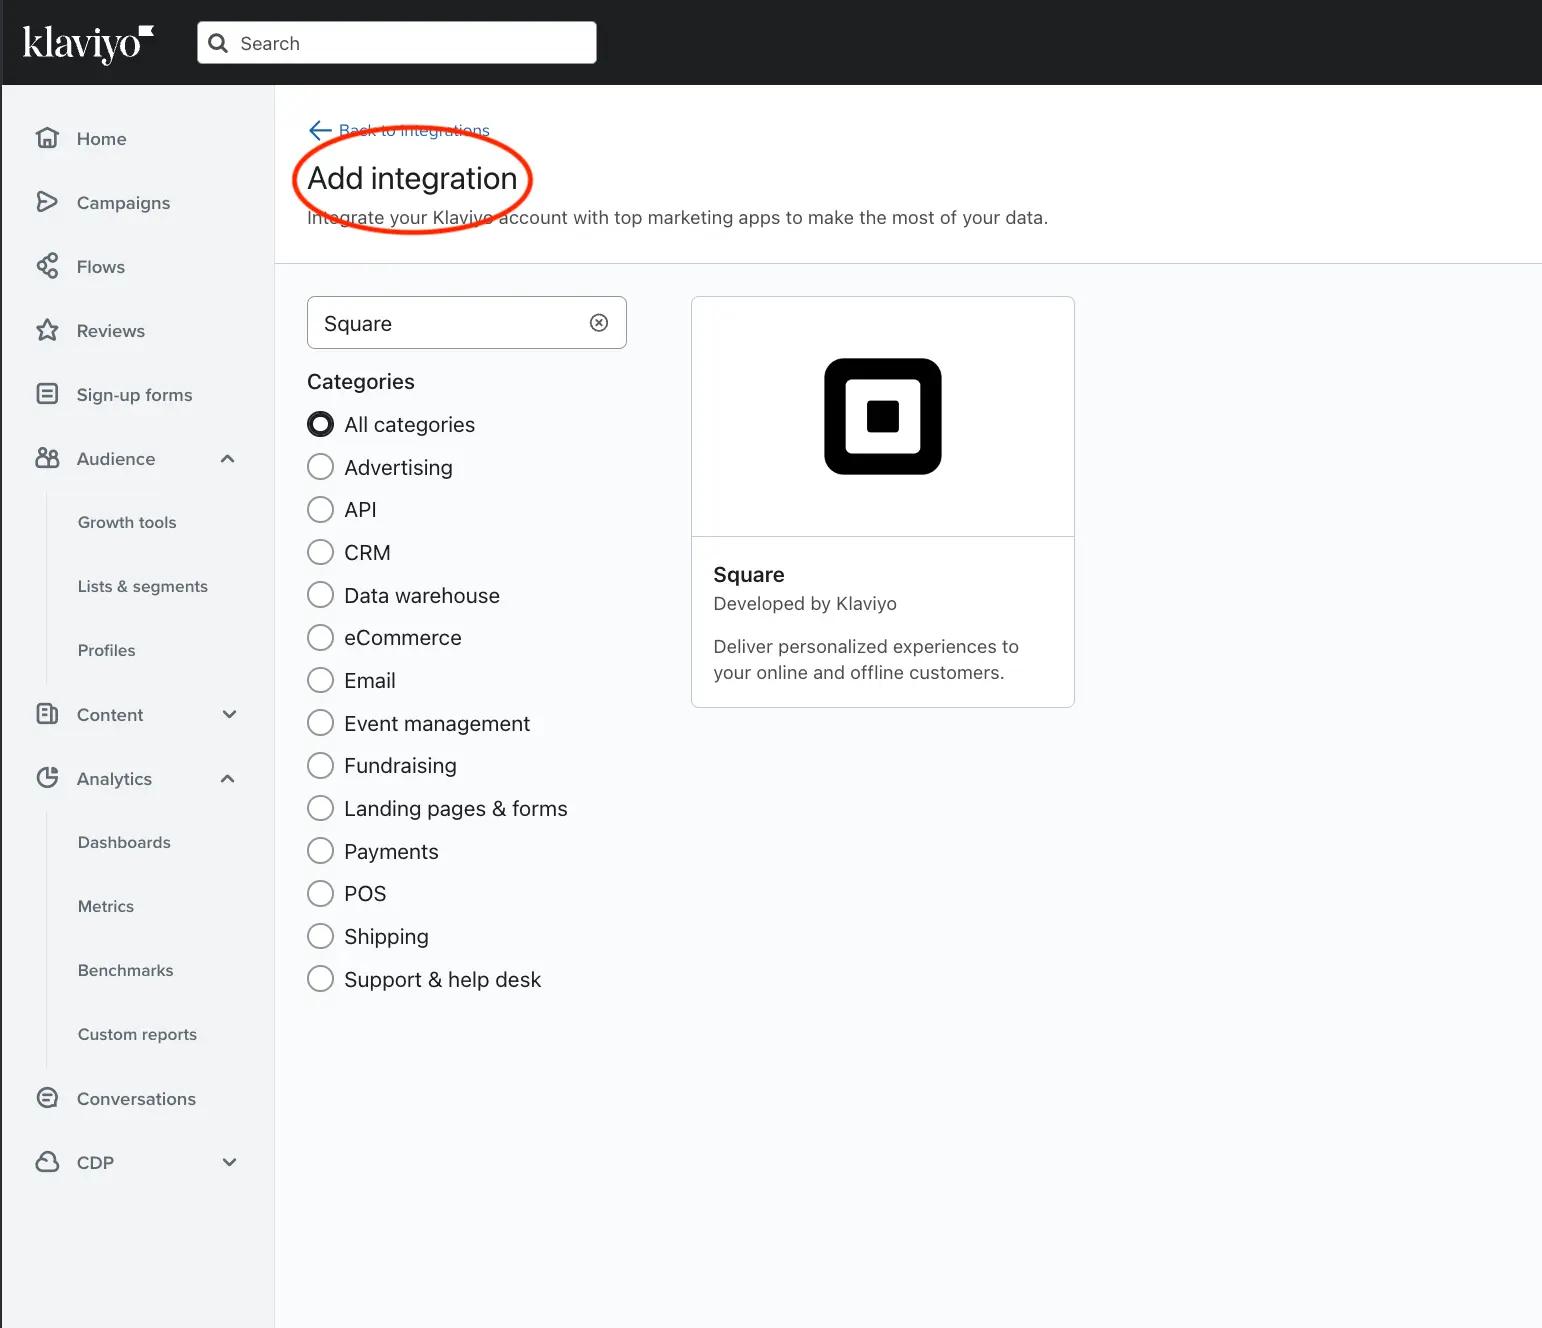Open the Square integration card

(882, 500)
